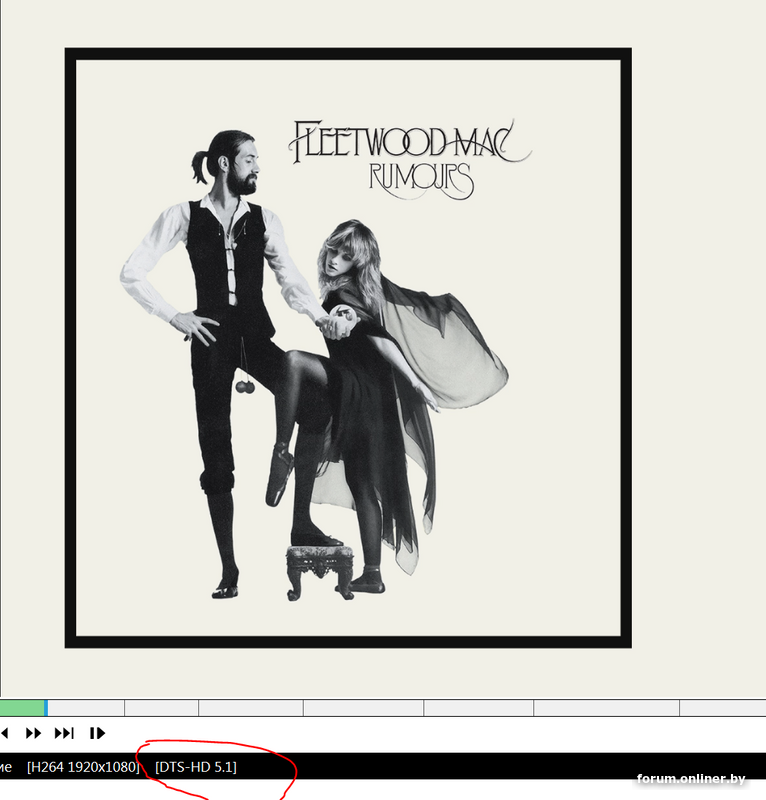Click the fast forward double-arrow button
The image size is (766, 800).
pos(33,733)
